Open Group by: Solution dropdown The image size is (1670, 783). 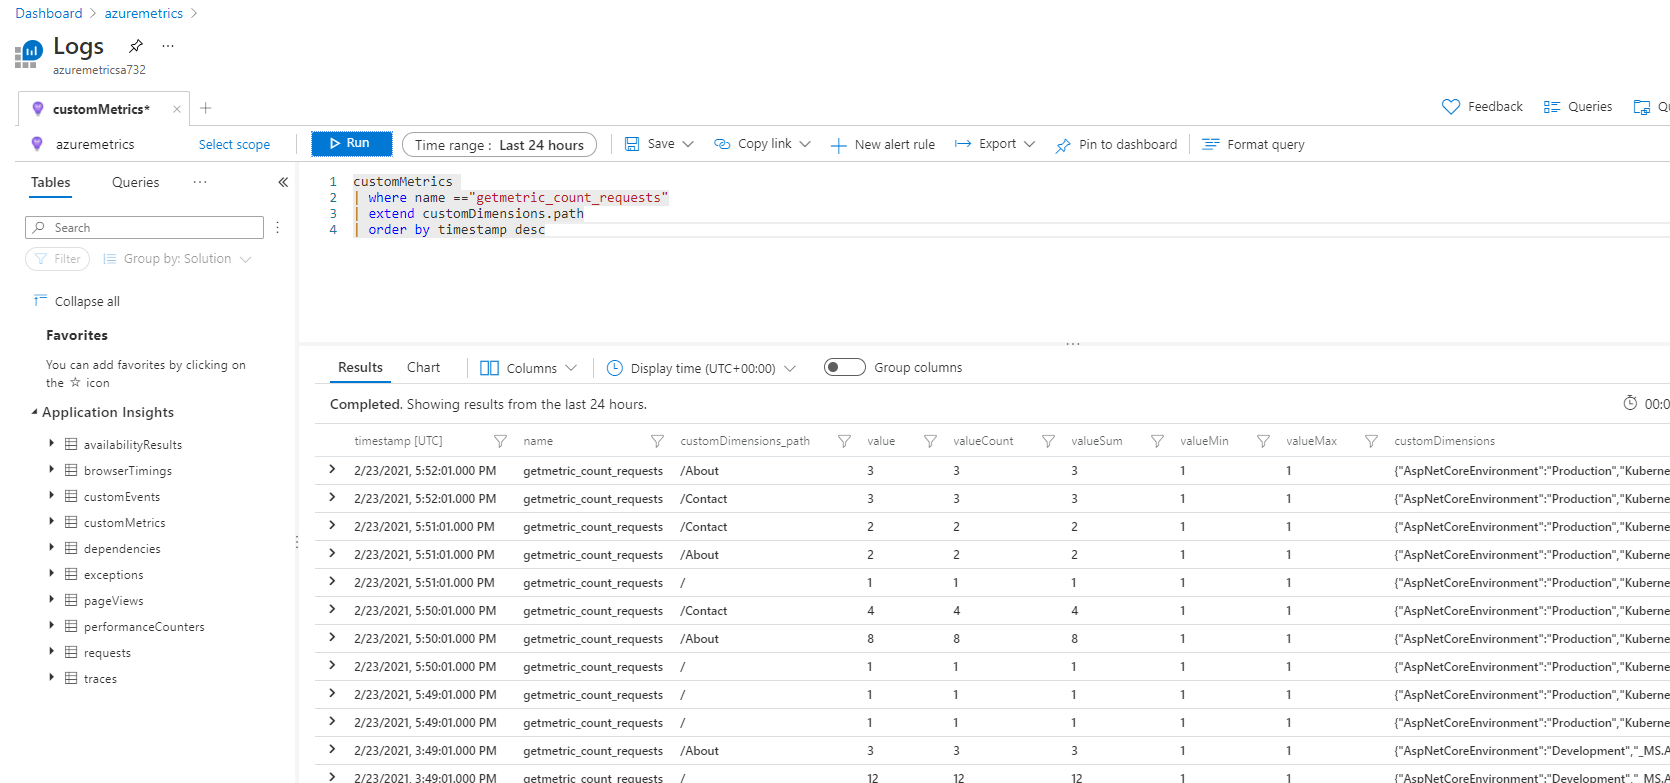pos(177,259)
